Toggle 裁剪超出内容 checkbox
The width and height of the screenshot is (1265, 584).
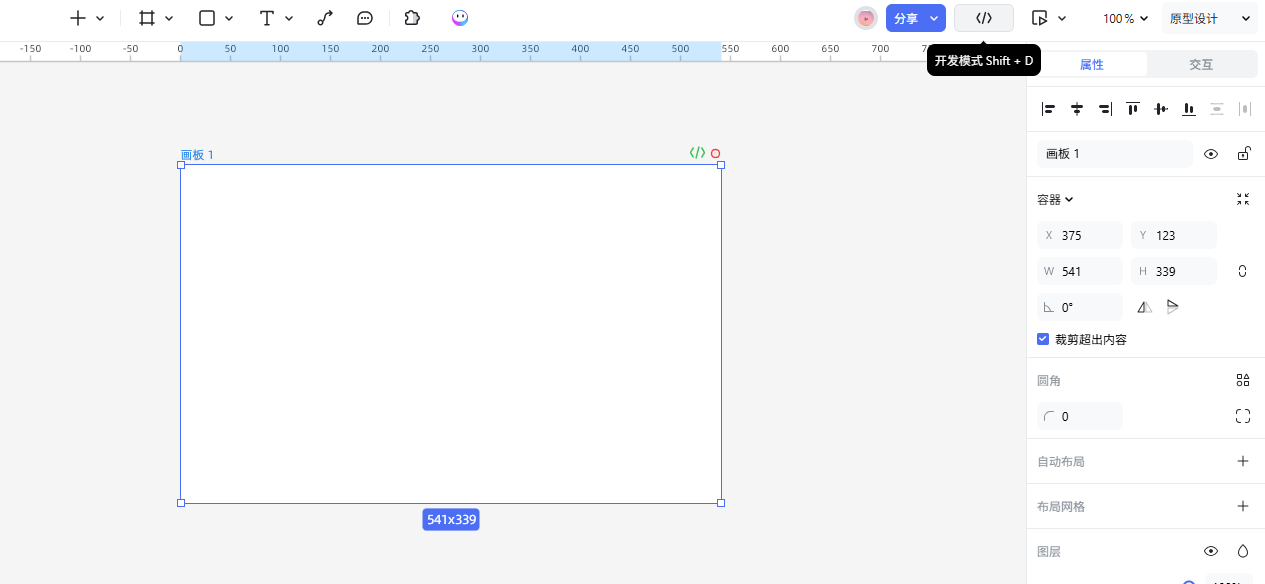point(1043,340)
